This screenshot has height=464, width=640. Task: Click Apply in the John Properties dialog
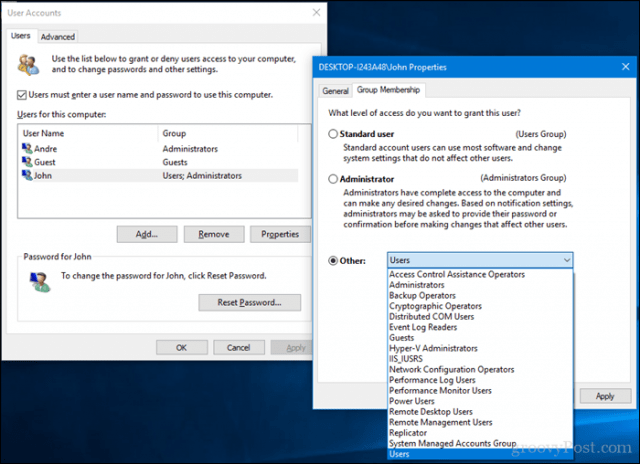point(605,396)
